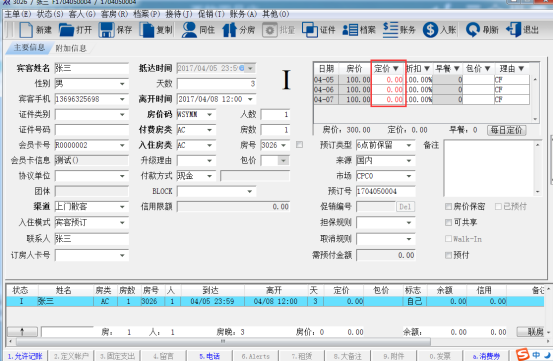
Task: Open the 客房(R) menu
Action: [114, 14]
